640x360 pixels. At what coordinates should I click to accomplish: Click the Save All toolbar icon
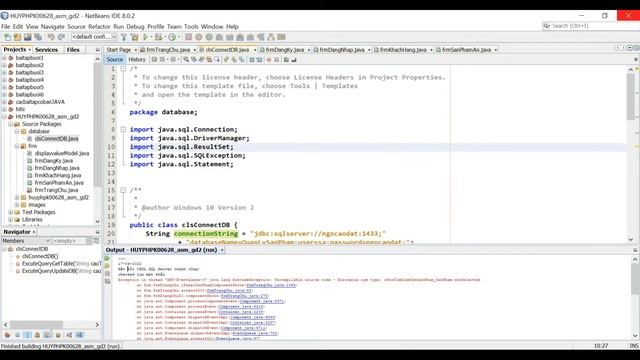point(38,37)
